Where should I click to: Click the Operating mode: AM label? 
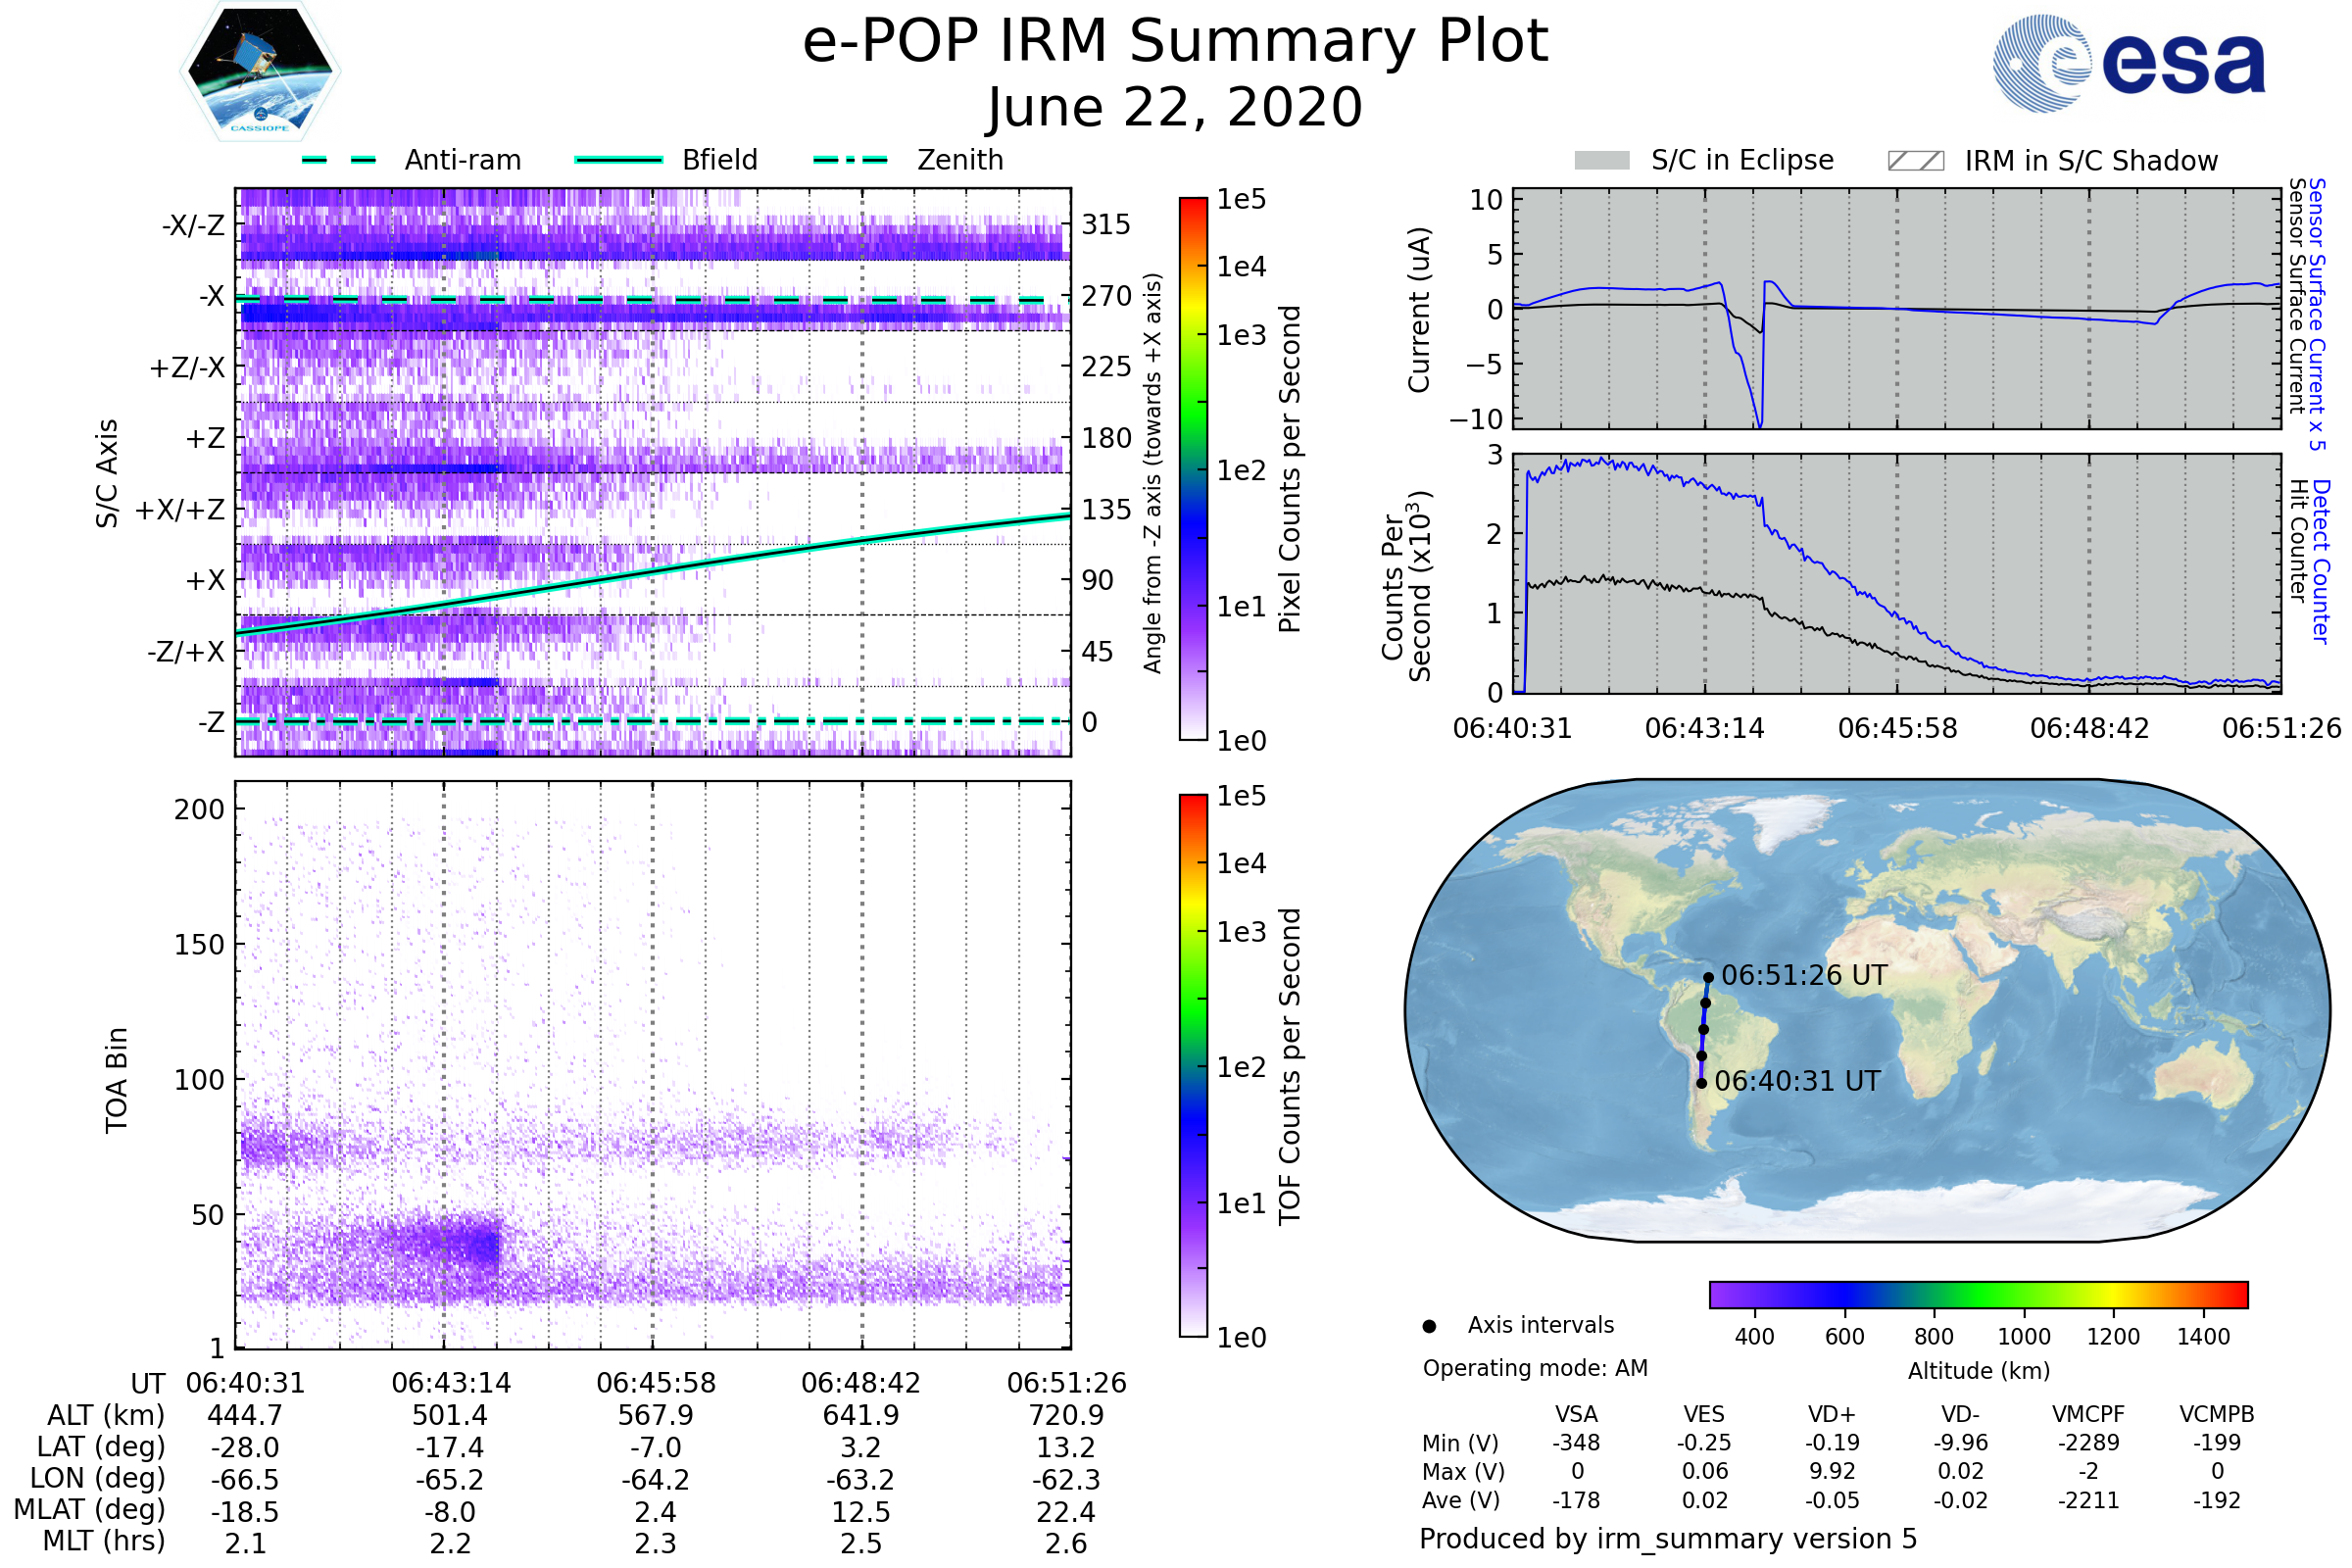(1534, 1368)
